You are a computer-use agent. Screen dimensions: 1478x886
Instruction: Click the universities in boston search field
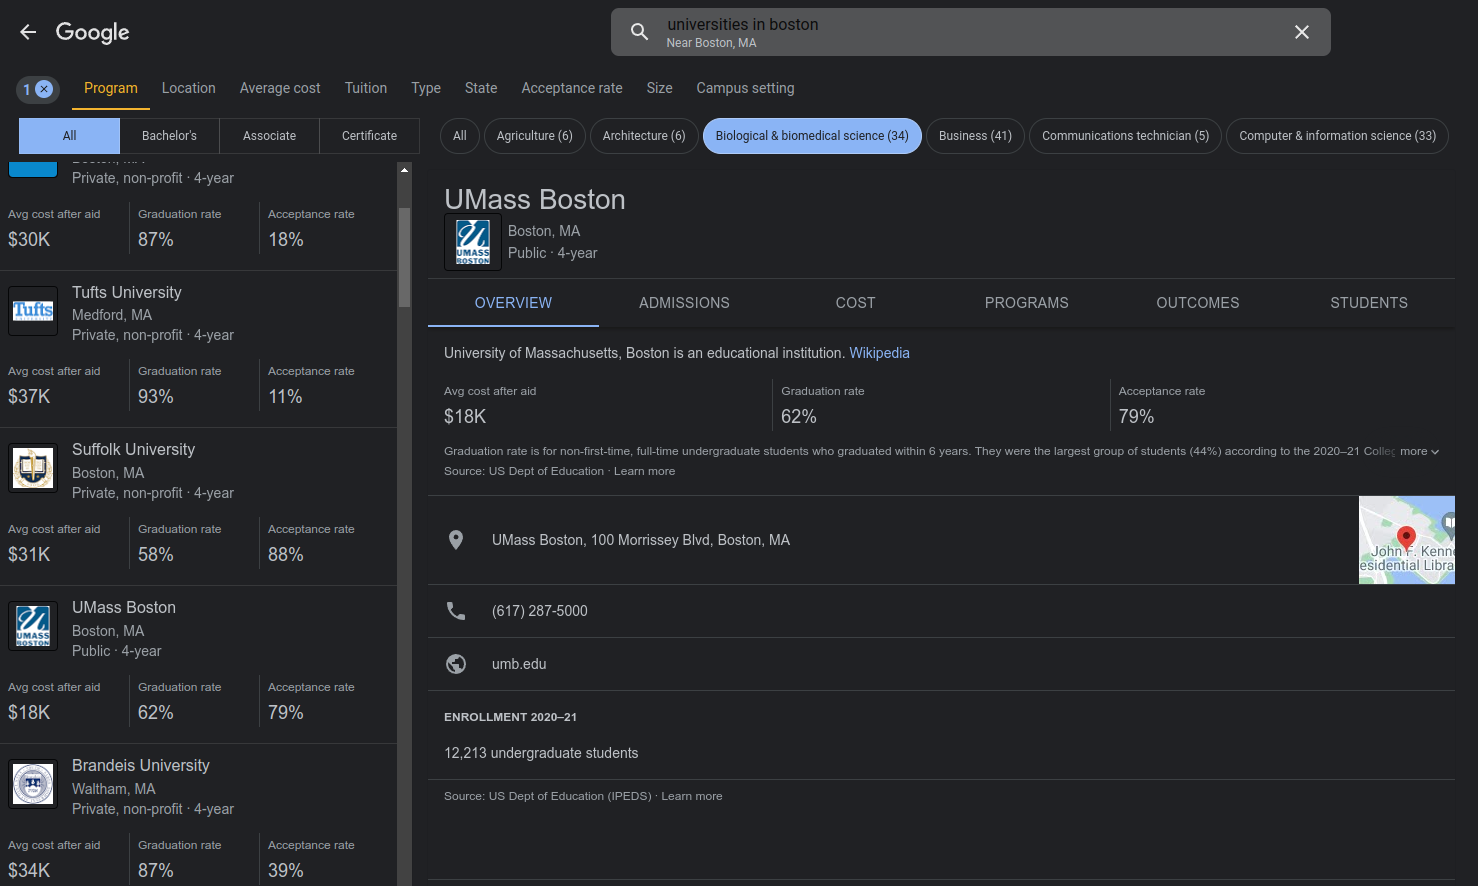[x=971, y=32]
